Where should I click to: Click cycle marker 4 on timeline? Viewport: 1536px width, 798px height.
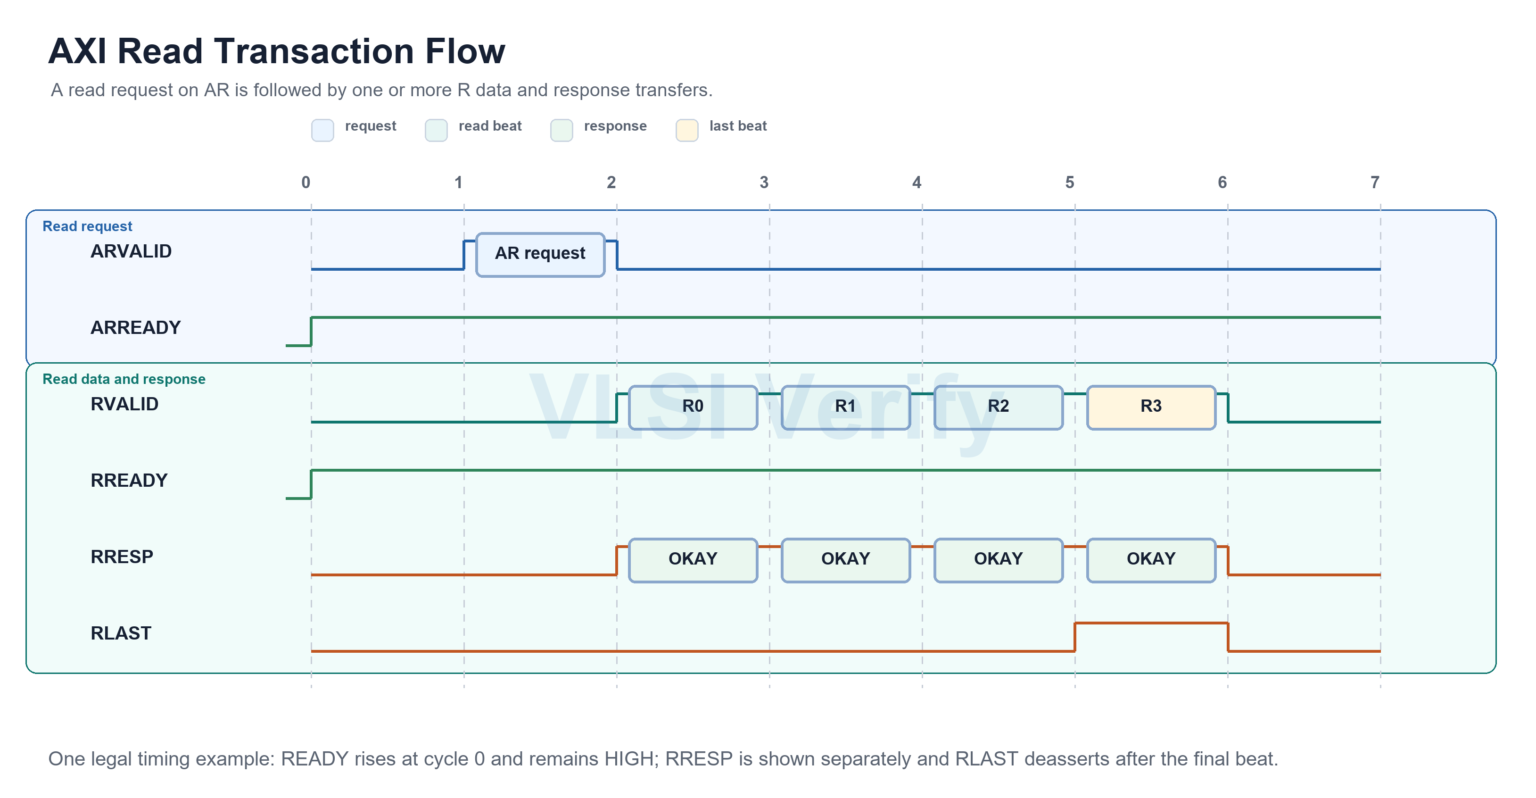(917, 182)
